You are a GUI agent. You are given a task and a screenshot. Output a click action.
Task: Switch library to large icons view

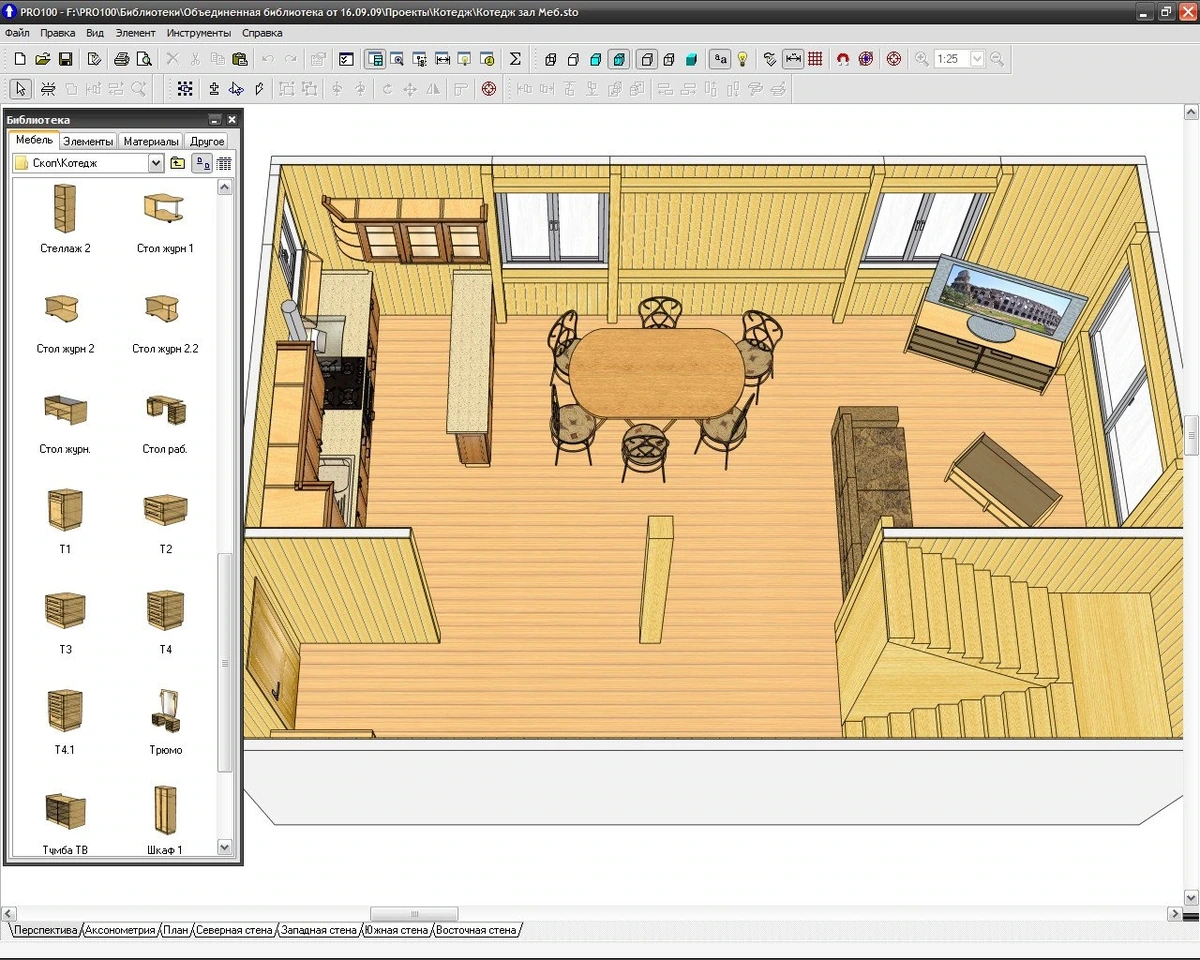[x=203, y=163]
